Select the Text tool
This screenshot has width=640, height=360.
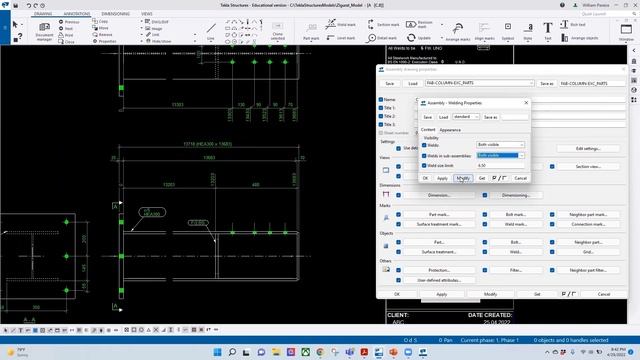pos(547,31)
